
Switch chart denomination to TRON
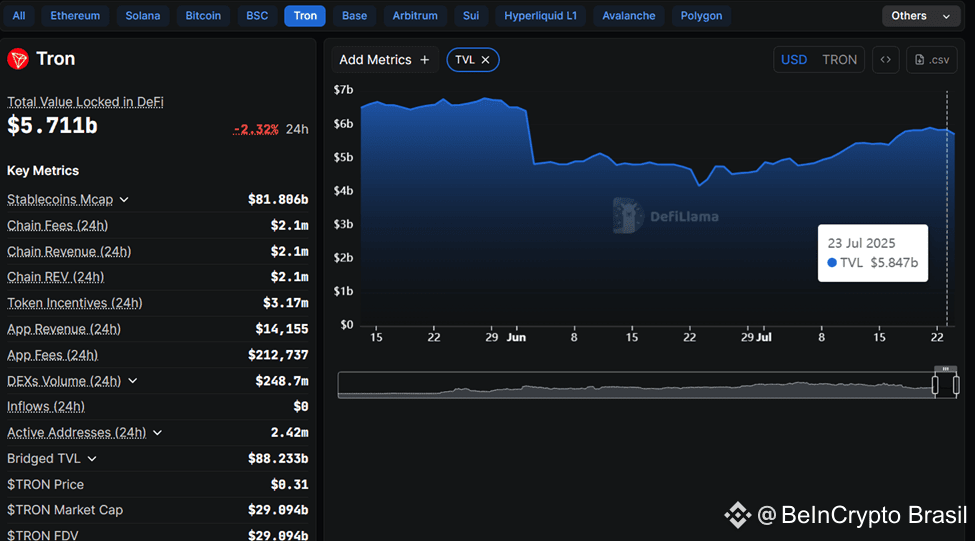[x=839, y=60]
